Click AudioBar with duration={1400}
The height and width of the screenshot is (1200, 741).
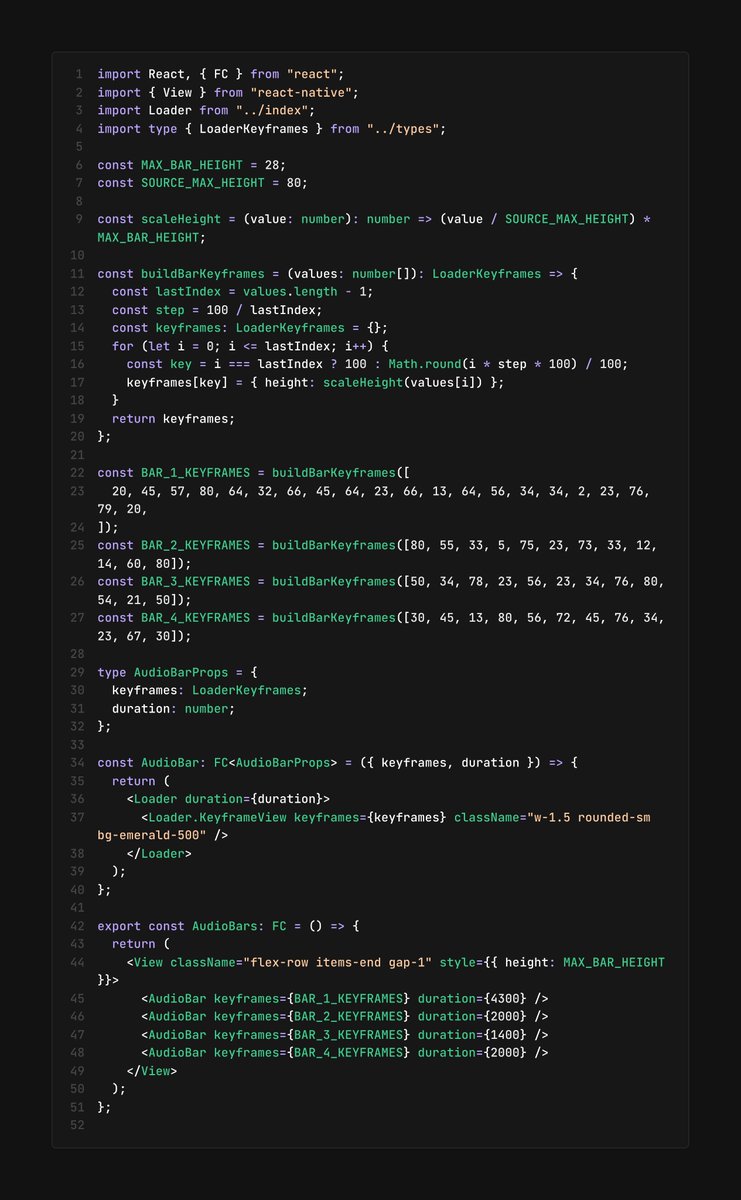(345, 1034)
